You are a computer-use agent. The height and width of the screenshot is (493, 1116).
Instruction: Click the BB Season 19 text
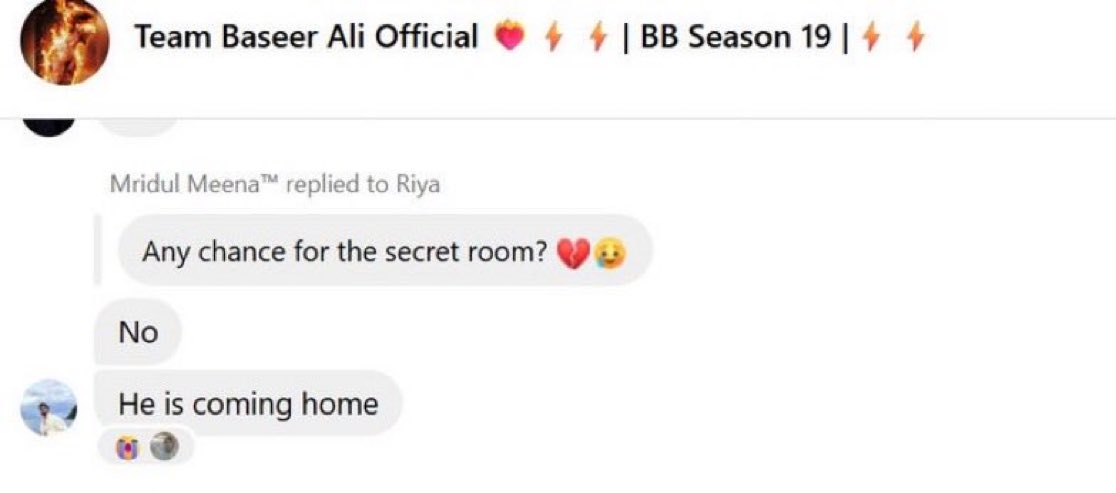[x=735, y=37]
